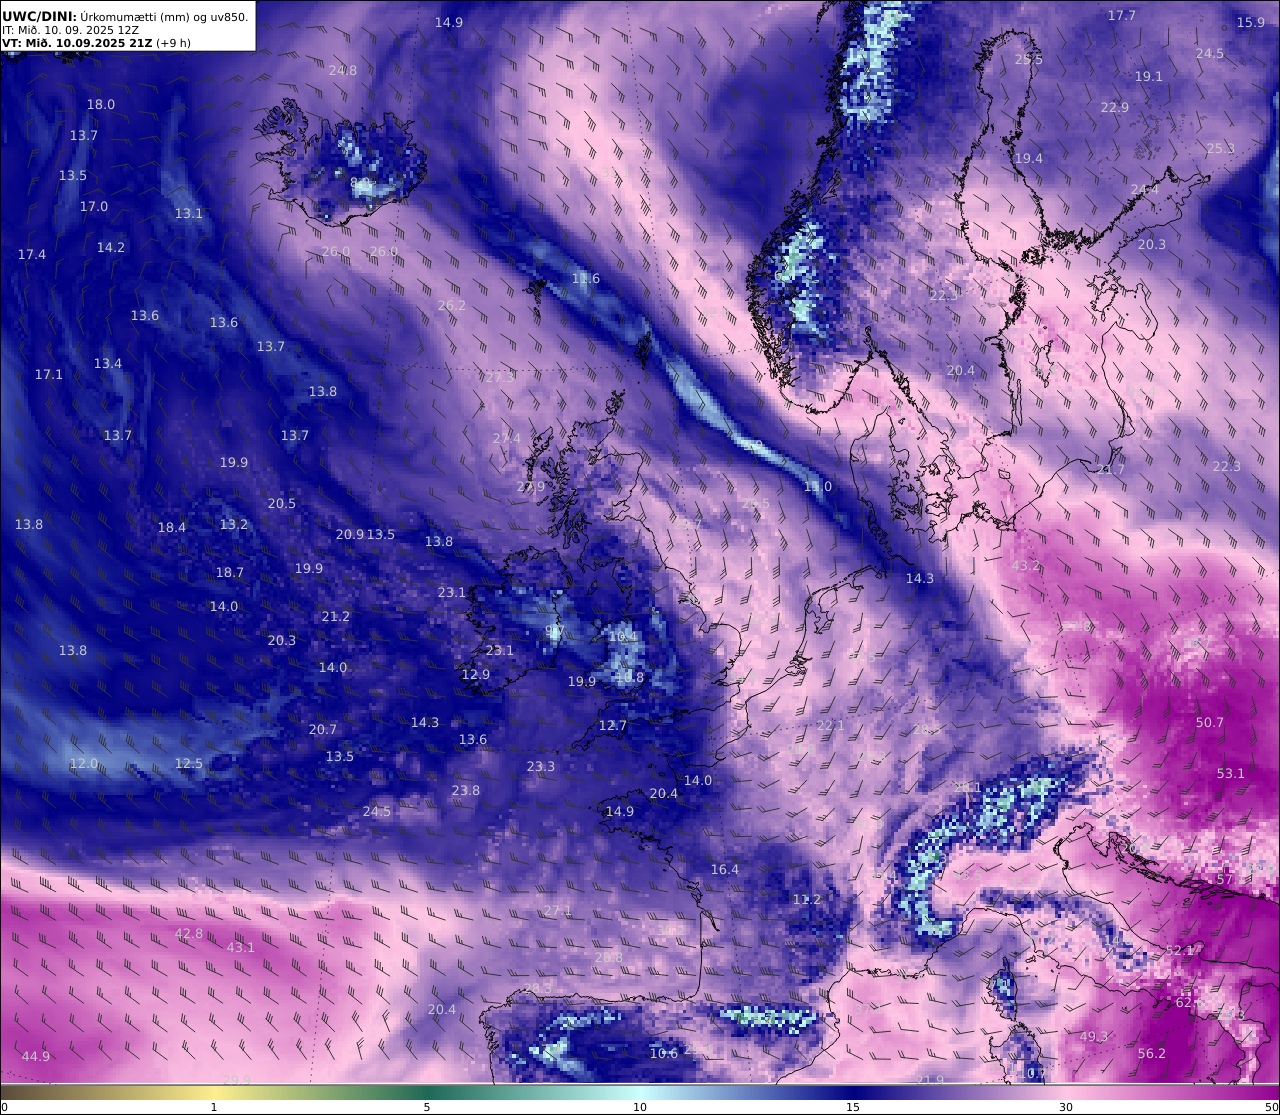
Task: Click the title 'UWC/DINI: Úrkomumætti (mm) og uv850.'
Action: (126, 16)
